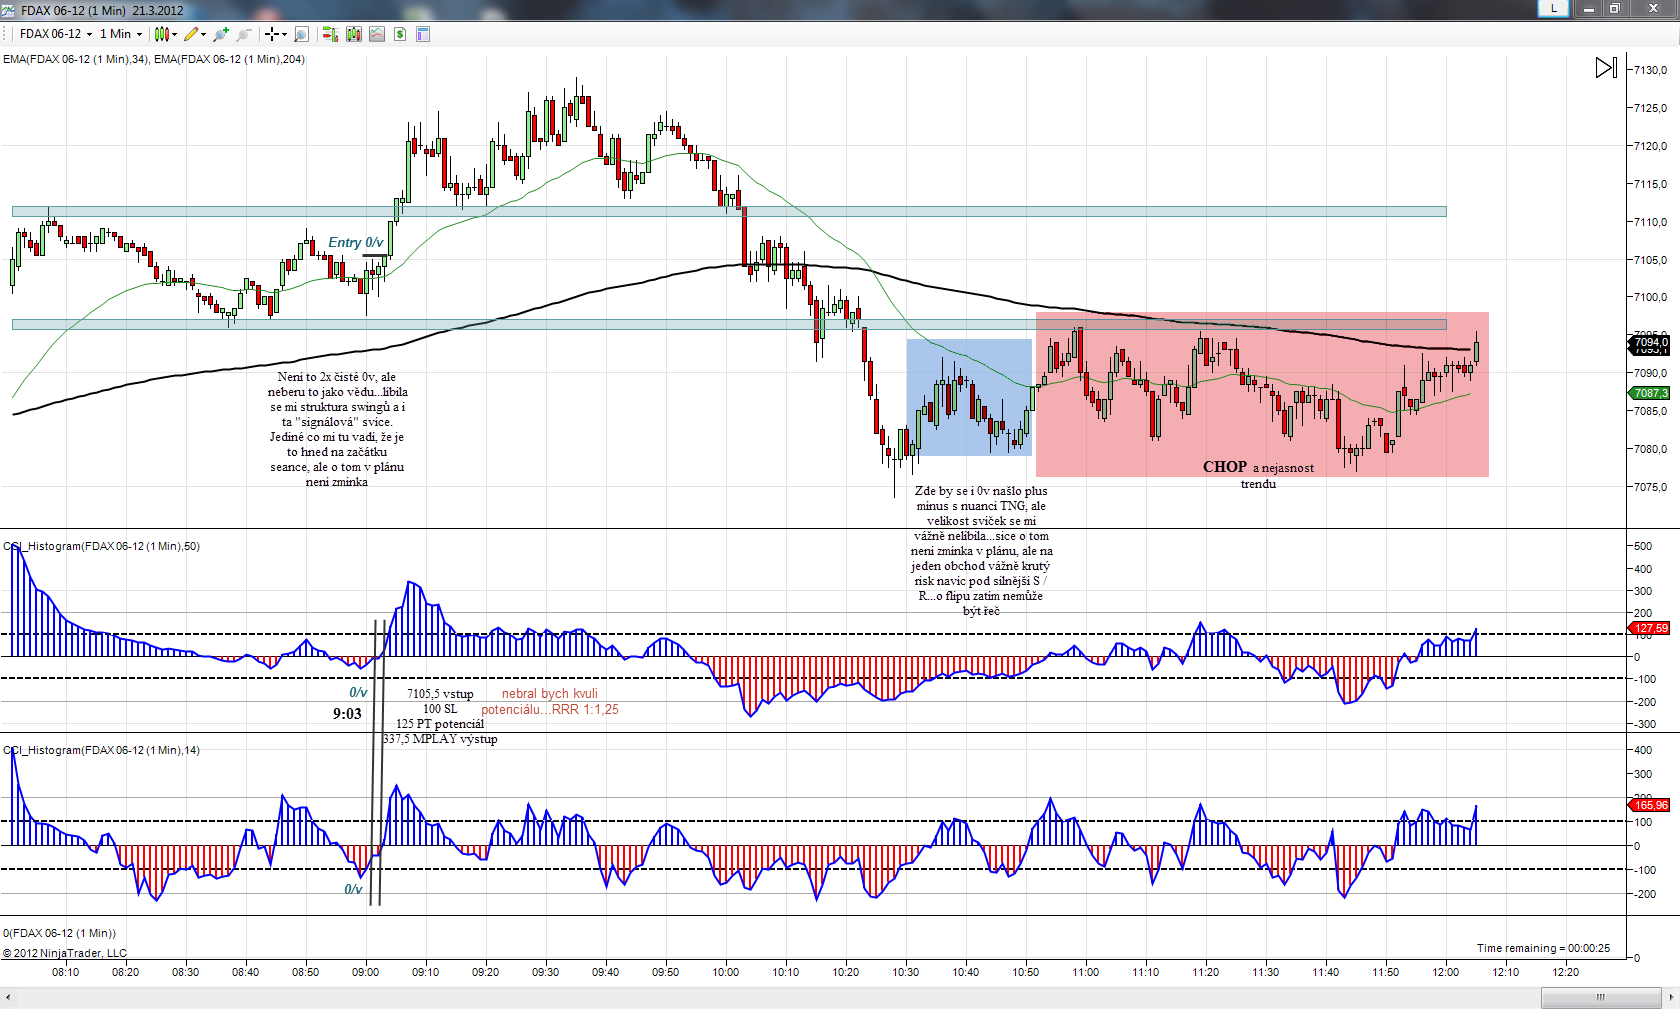Select the blue shaded rectangle drawing
Image resolution: width=1680 pixels, height=1009 pixels.
coord(969,397)
